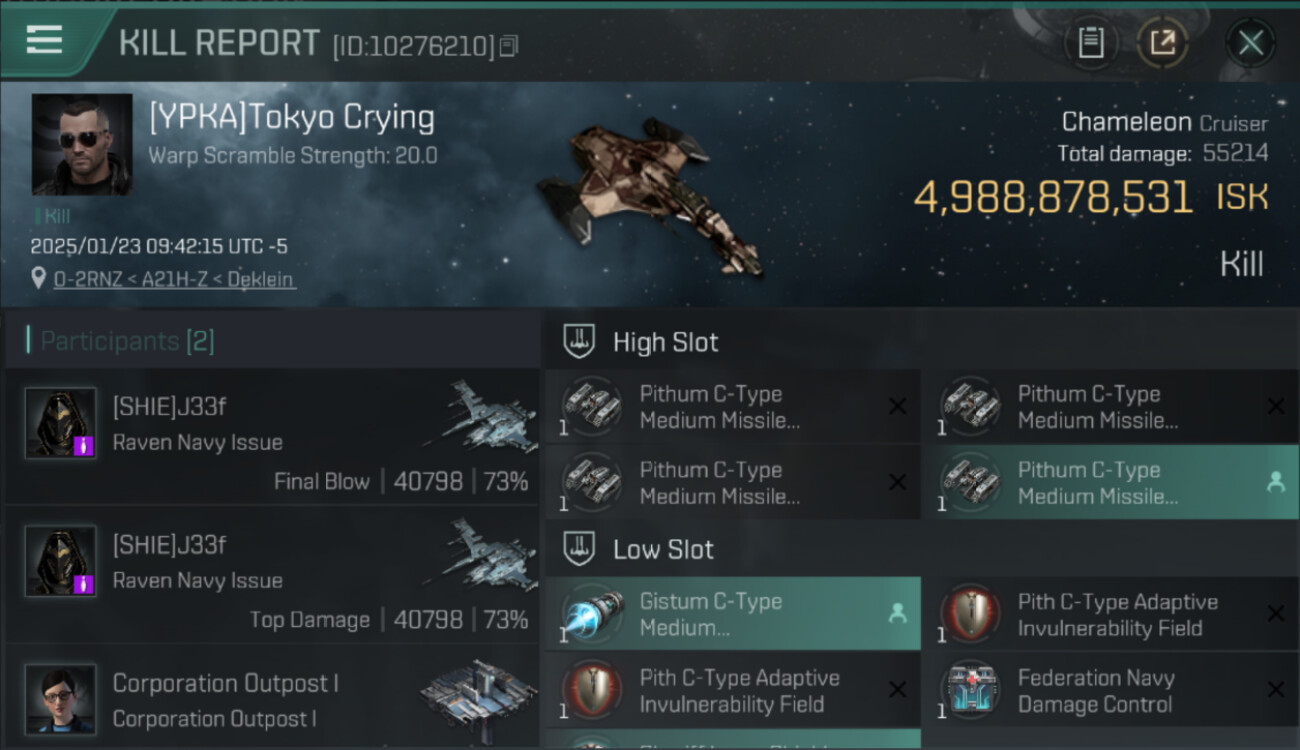Select highlighted Pithum C-Type Medium Missile module

click(1110, 483)
